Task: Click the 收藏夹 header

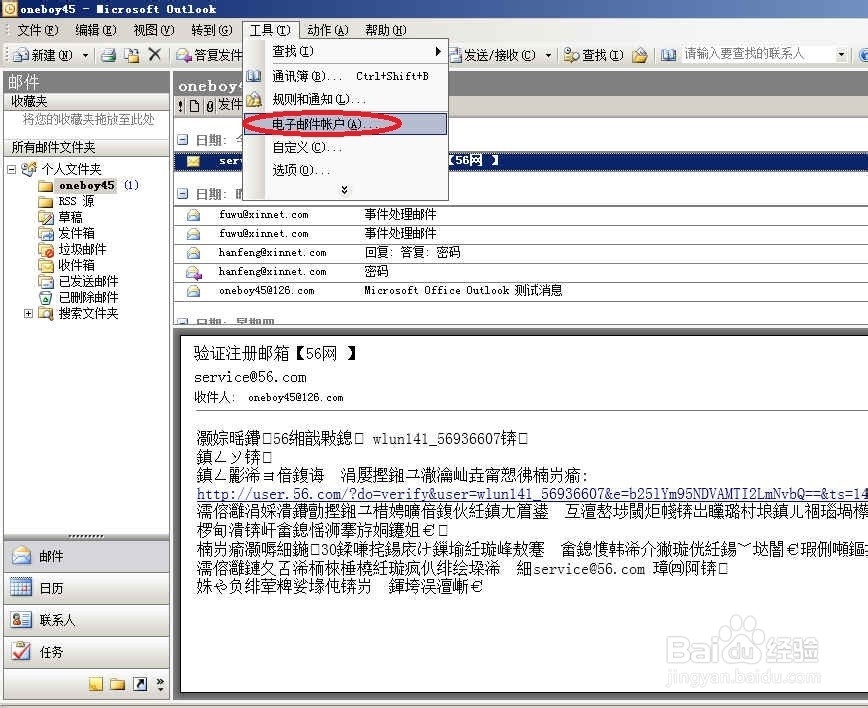Action: 86,101
